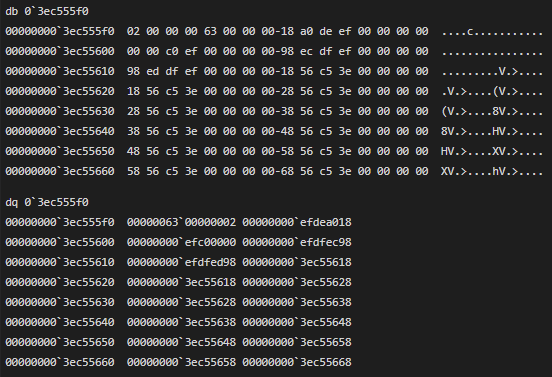Screen dimensions: 552x377
Task: Click byte 'a0' in first db row
Action: click(x=307, y=31)
